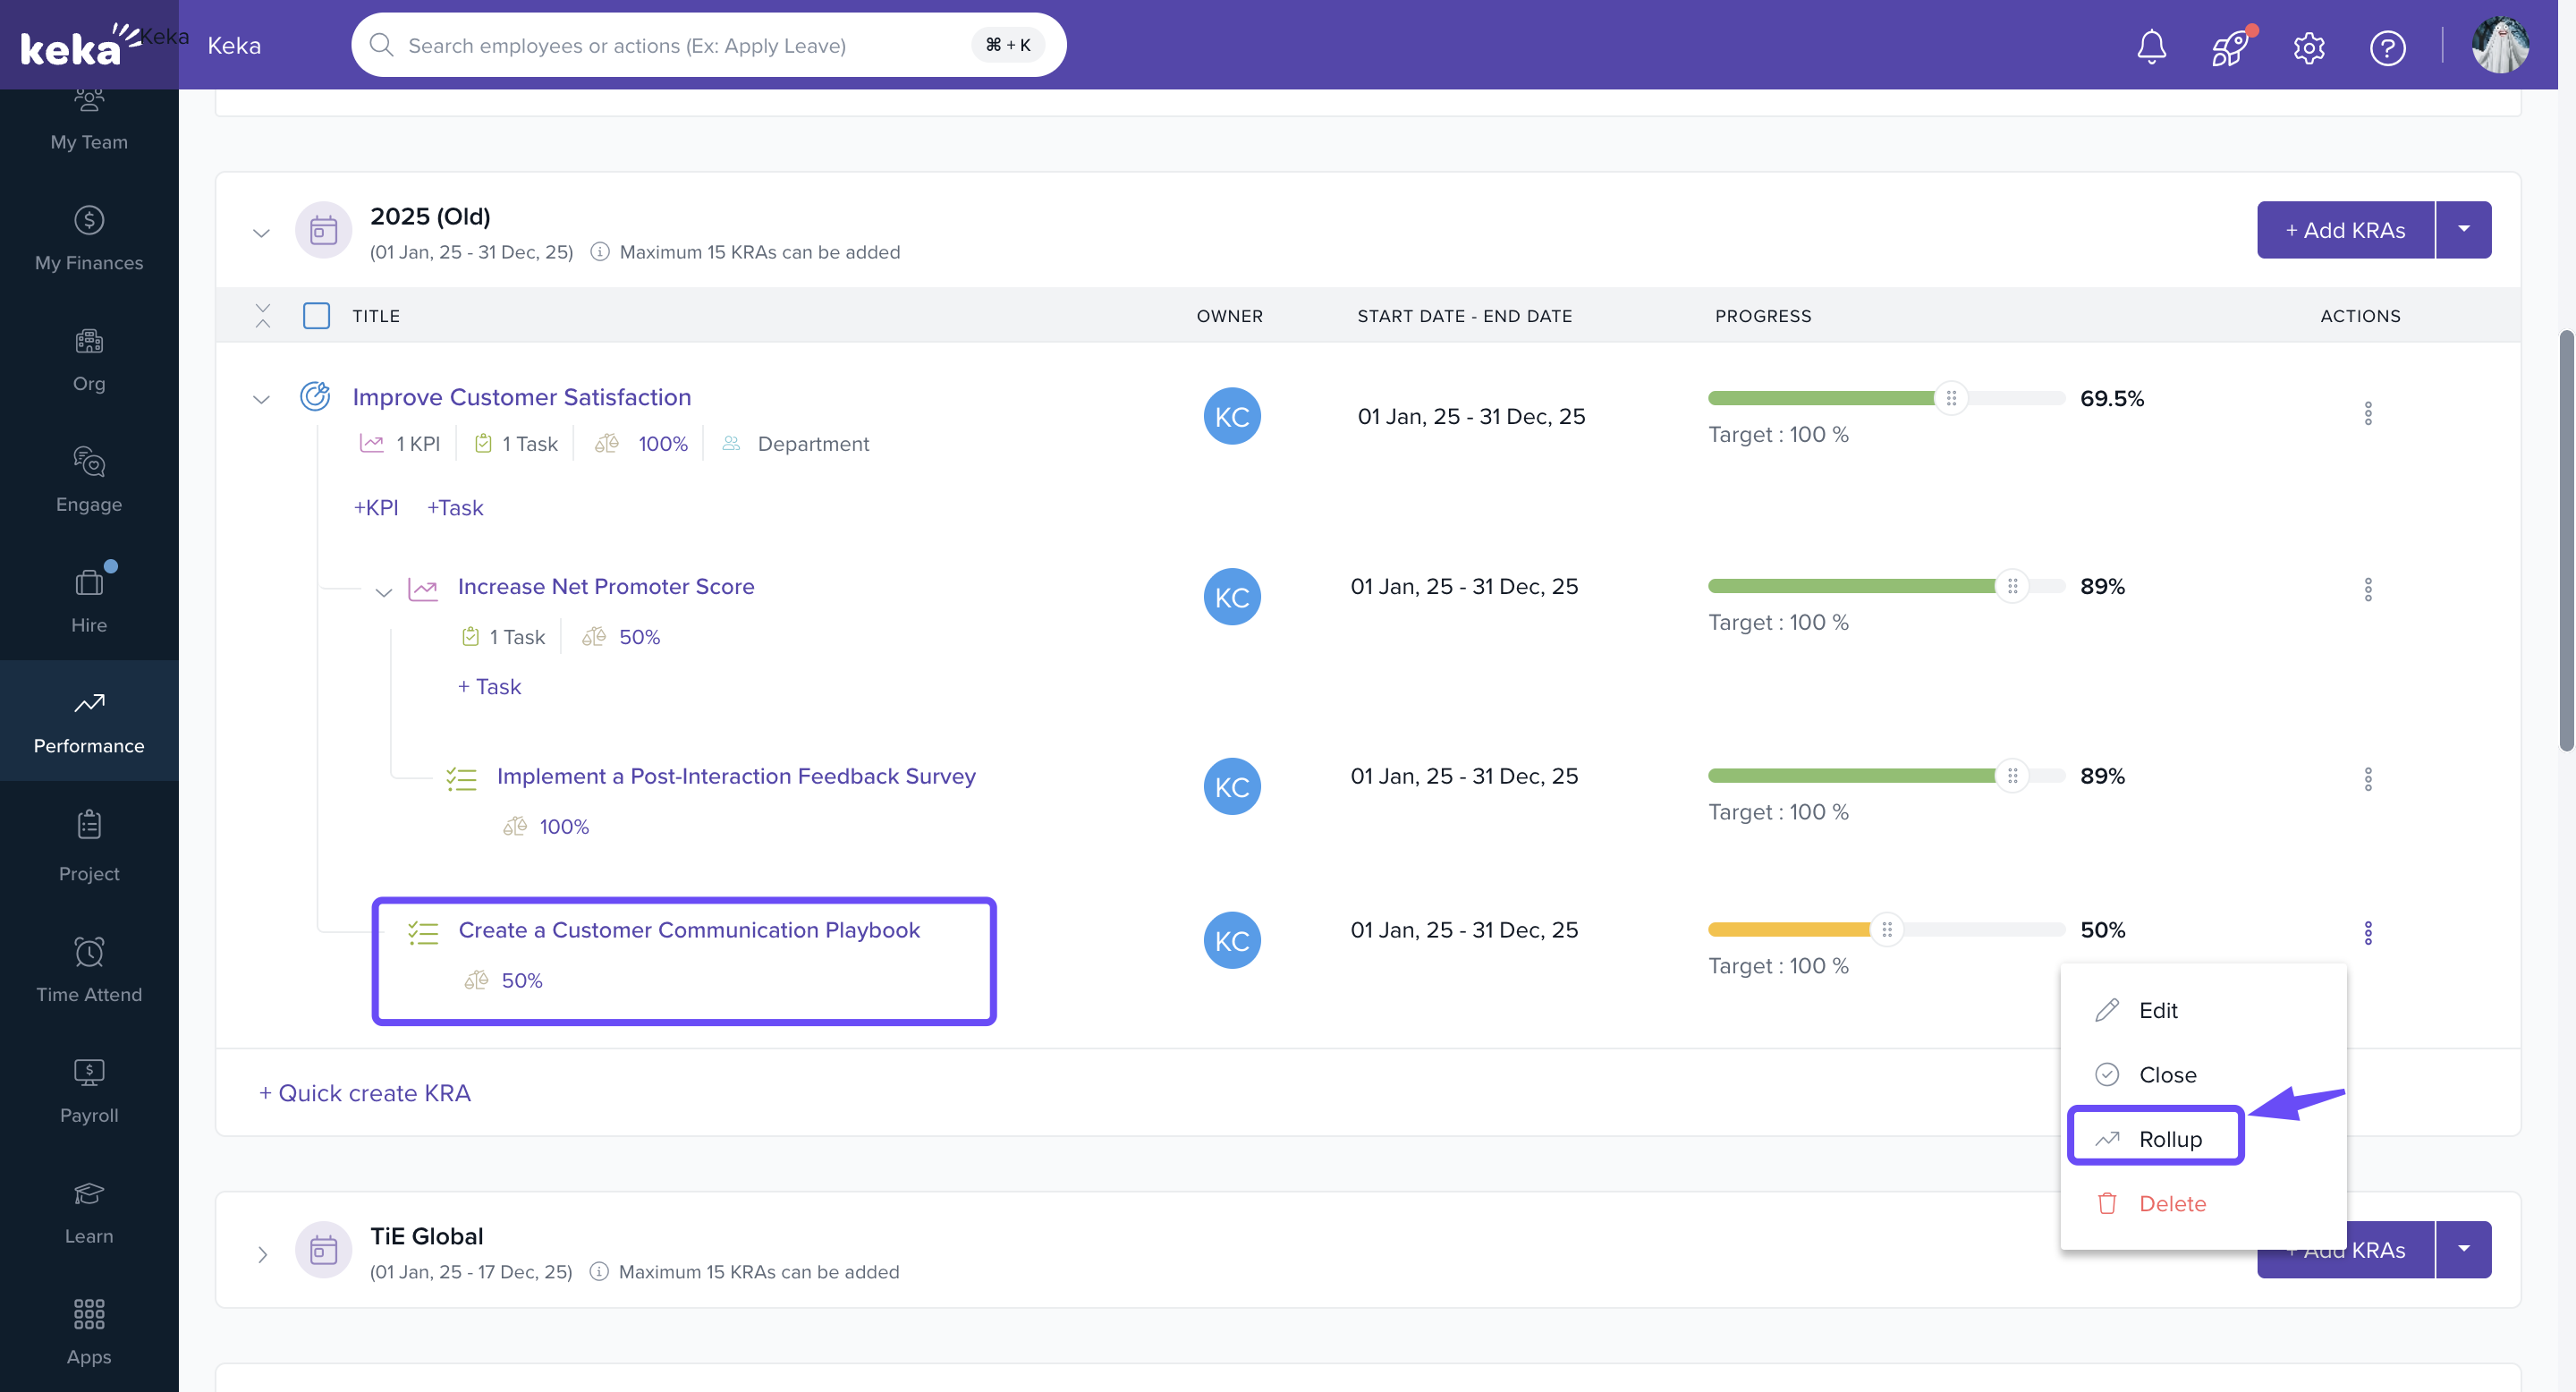Open settings gear in top bar
The height and width of the screenshot is (1392, 2576).
[2308, 47]
